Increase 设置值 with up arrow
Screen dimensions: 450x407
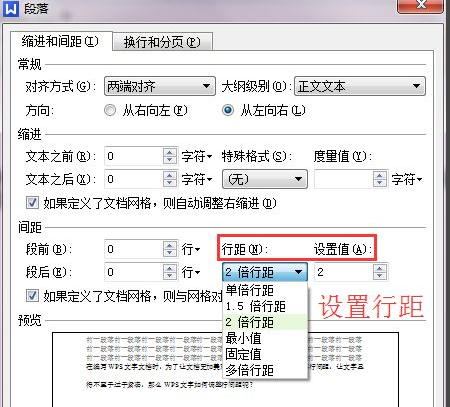(x=380, y=268)
